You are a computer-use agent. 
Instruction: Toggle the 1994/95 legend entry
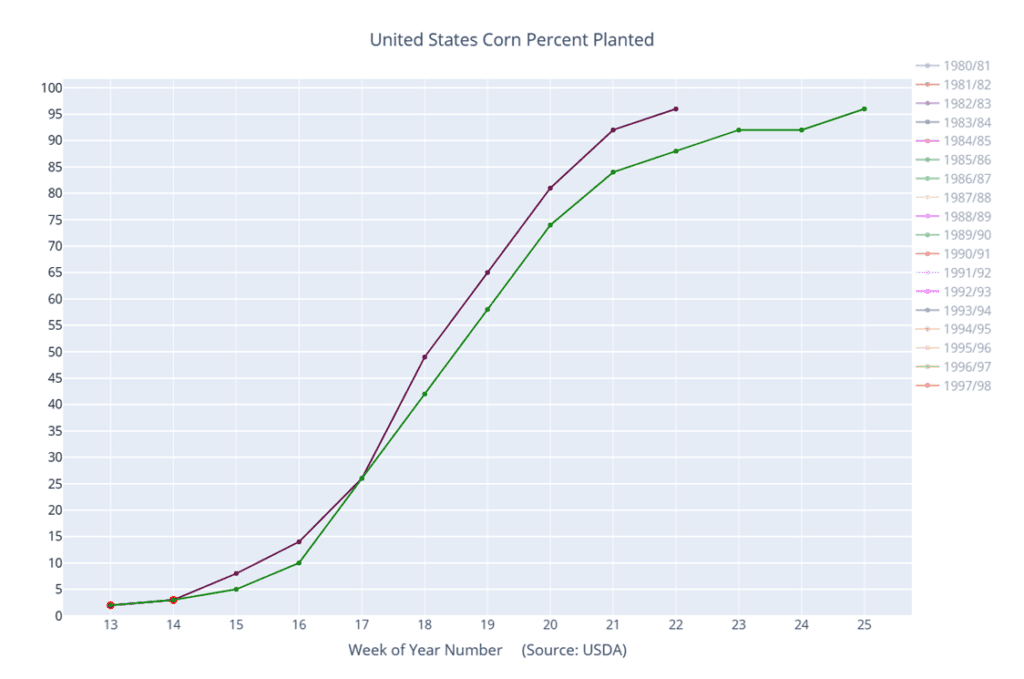(x=953, y=329)
